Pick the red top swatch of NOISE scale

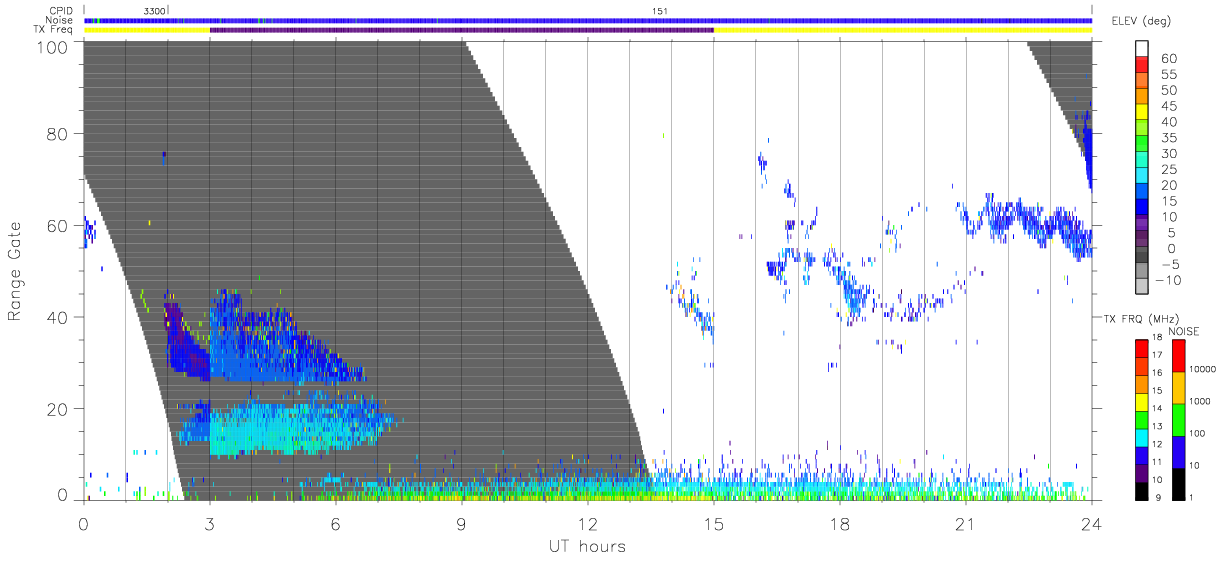point(1178,356)
